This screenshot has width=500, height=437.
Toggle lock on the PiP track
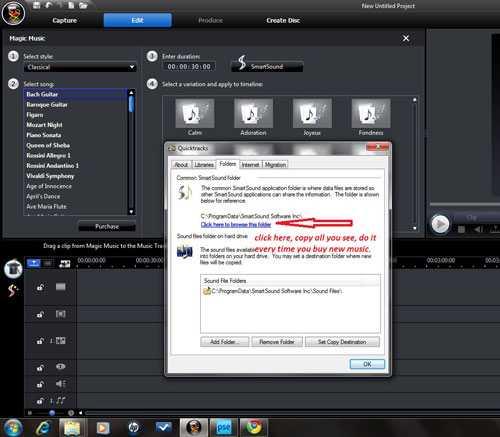(40, 341)
